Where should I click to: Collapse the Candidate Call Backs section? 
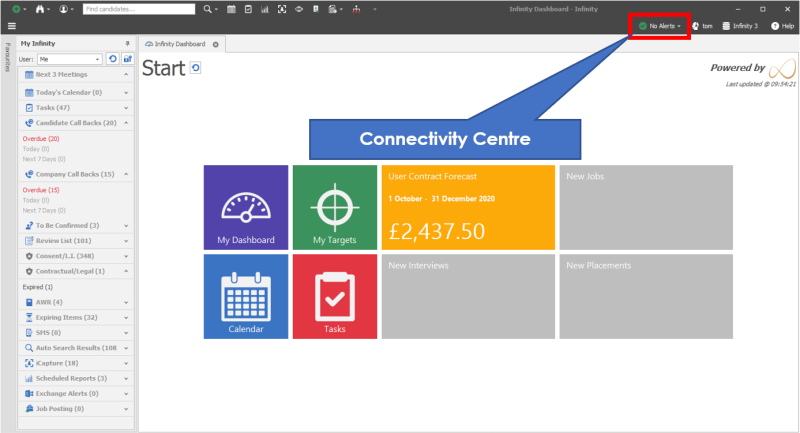(127, 123)
